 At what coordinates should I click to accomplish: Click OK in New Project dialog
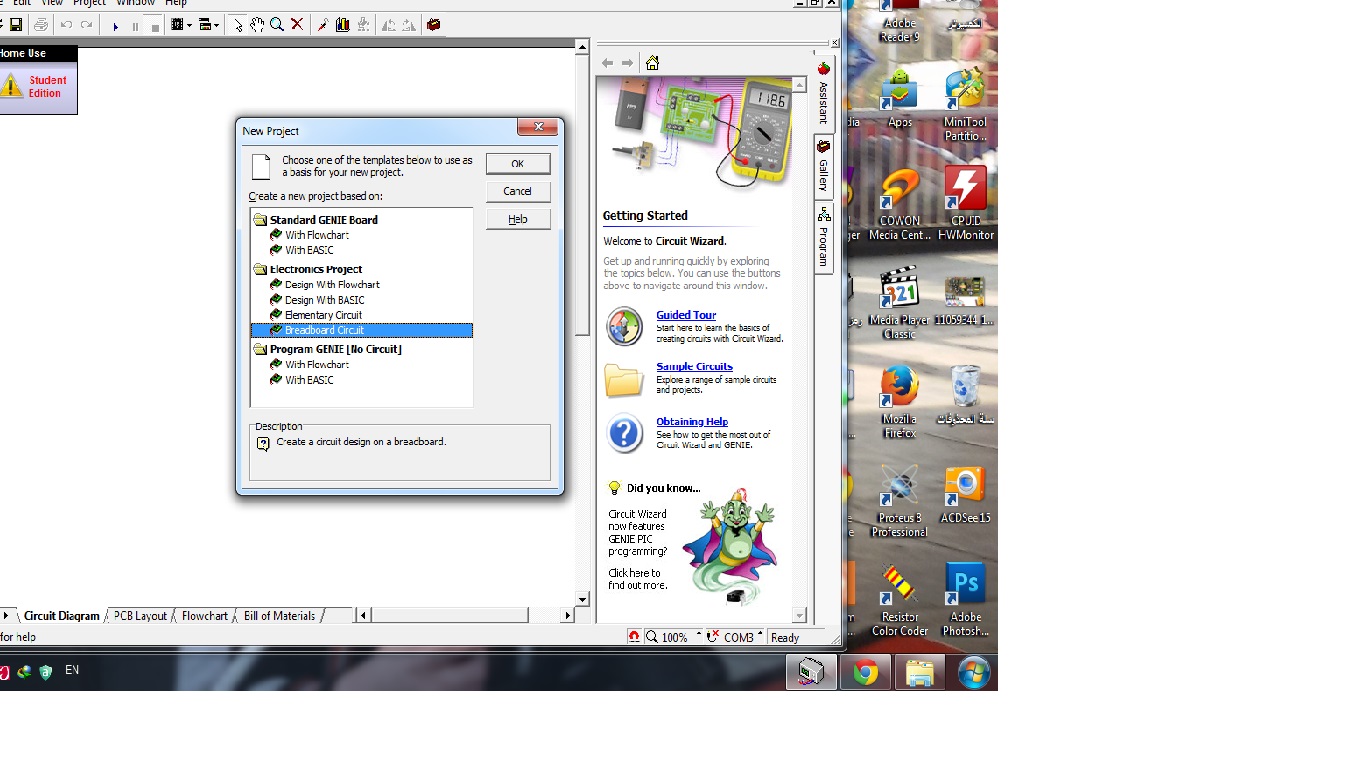[518, 163]
